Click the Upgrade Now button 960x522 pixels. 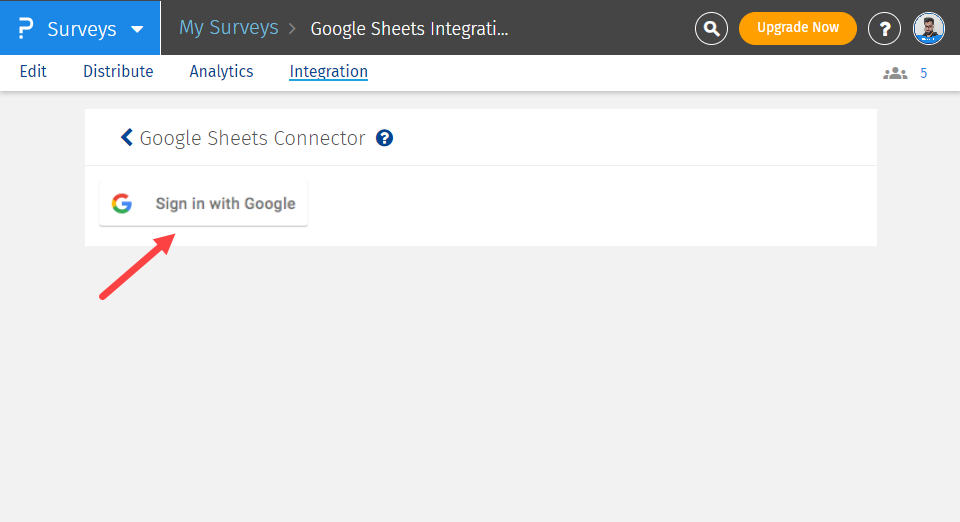pos(797,28)
